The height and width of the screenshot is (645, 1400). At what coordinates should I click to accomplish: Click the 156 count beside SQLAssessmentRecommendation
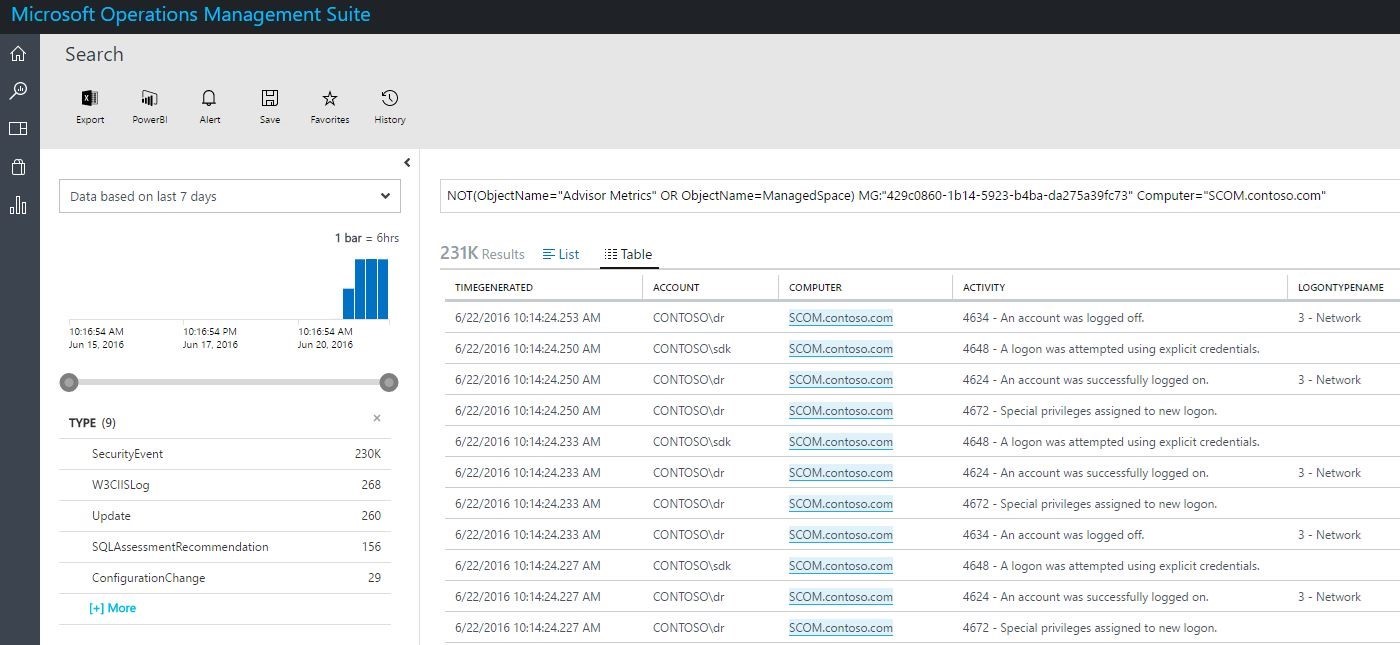pyautogui.click(x=371, y=547)
